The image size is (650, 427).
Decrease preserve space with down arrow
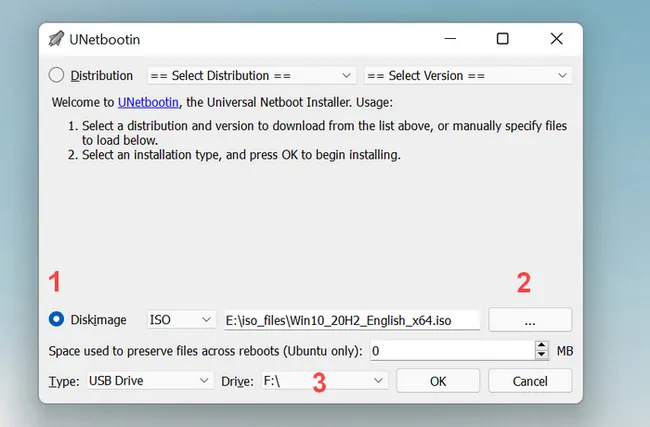point(542,356)
